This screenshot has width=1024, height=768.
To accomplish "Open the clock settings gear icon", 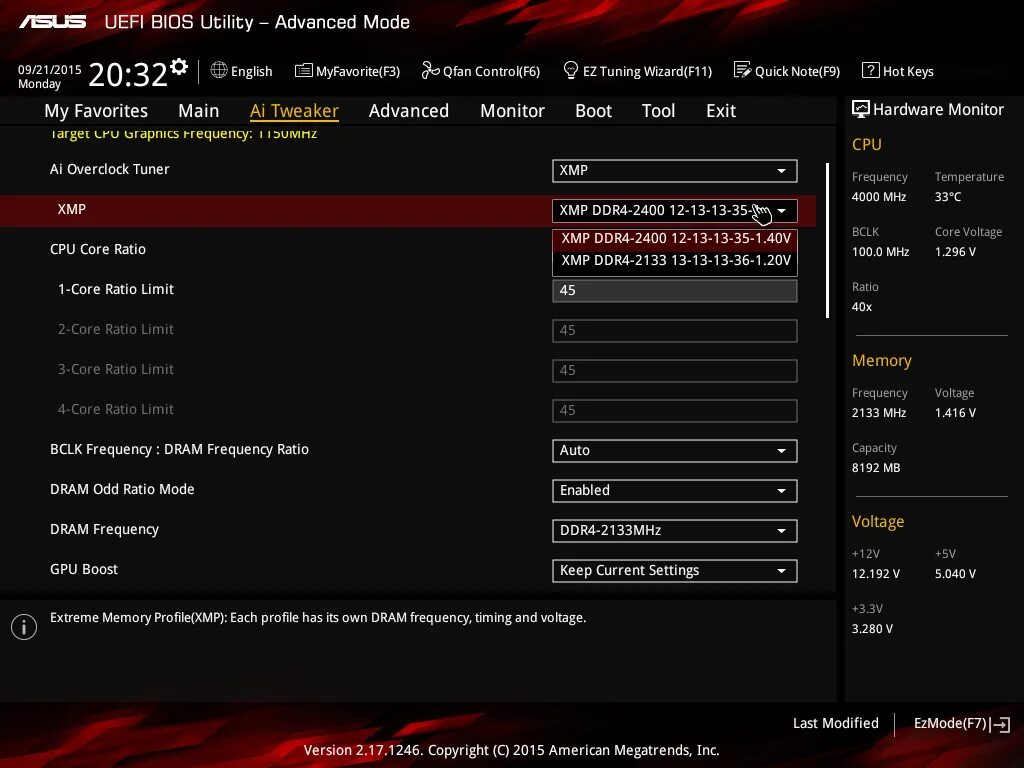I will (179, 67).
